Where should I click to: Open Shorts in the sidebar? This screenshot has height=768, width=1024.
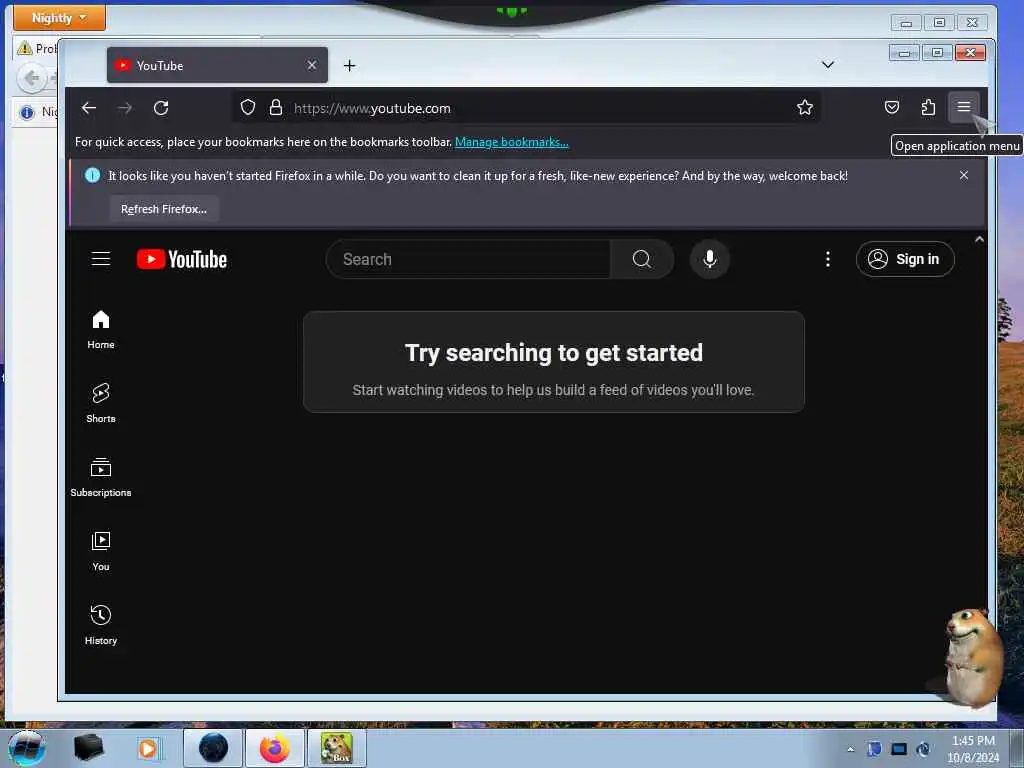(101, 404)
